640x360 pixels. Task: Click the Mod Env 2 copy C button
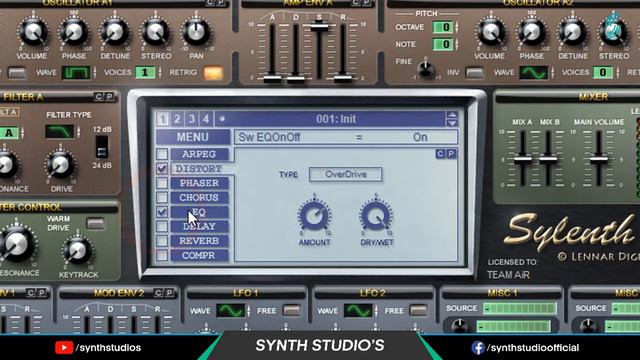coord(158,293)
